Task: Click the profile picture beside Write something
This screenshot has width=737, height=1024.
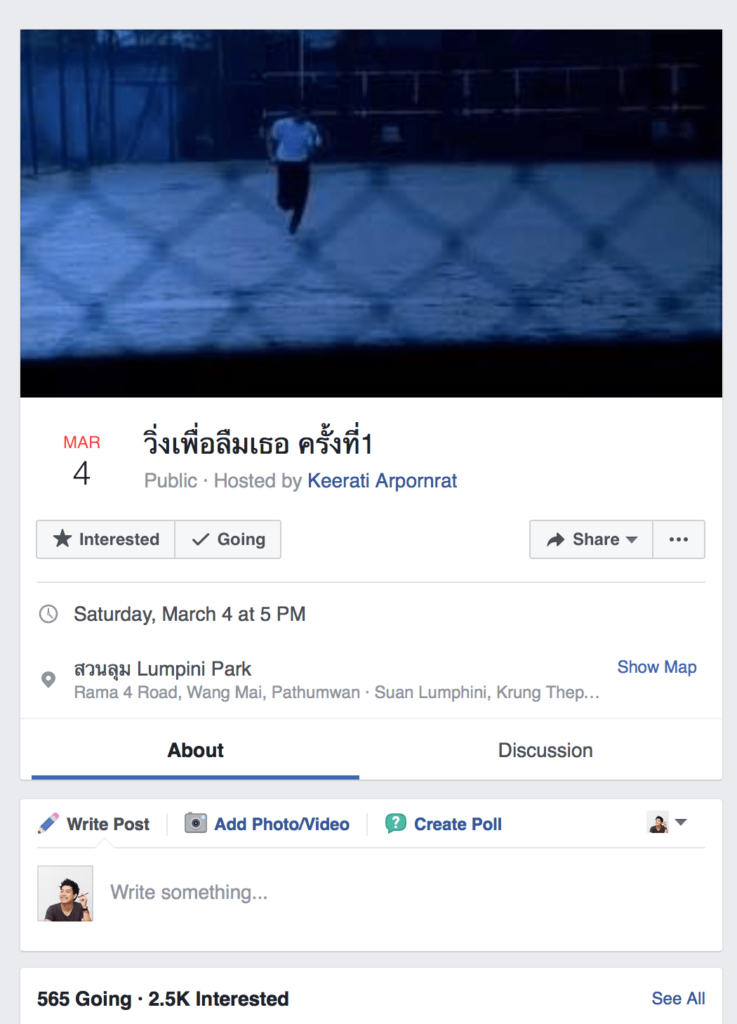Action: point(65,893)
